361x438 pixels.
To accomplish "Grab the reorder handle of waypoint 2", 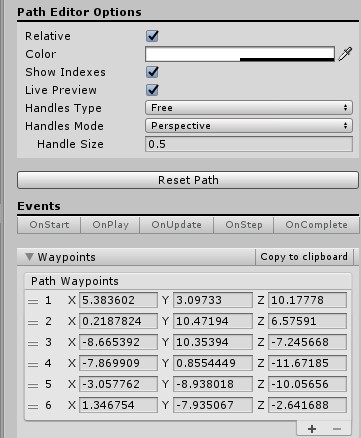I will click(33, 322).
